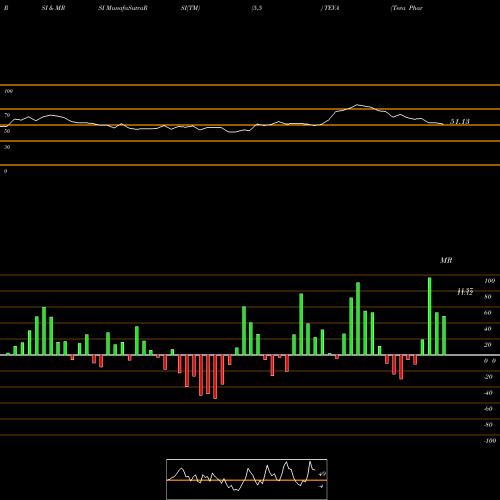Select the 'SI MunafaSutraR' header label

[123, 8]
